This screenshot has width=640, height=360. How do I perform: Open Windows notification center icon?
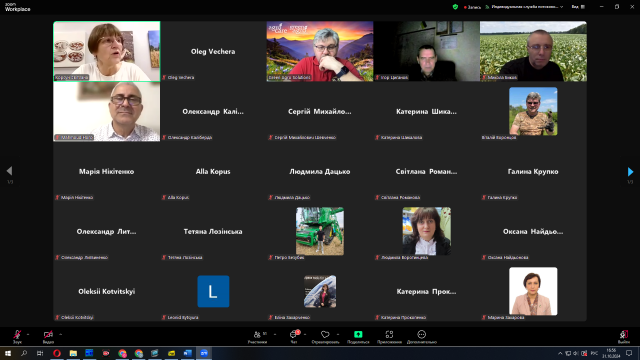[629, 353]
